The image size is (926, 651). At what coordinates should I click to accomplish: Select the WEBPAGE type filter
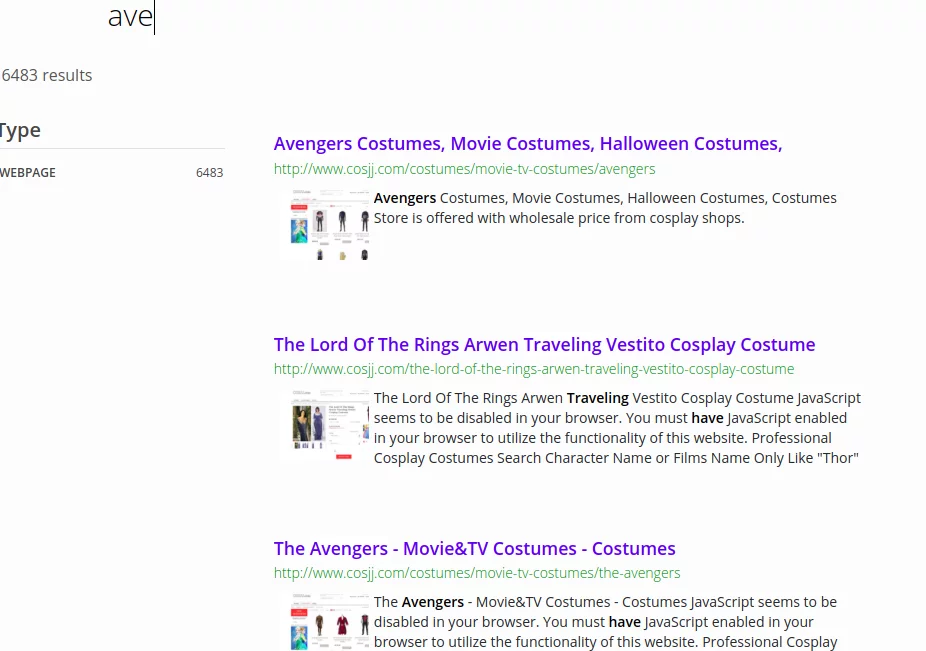[28, 173]
